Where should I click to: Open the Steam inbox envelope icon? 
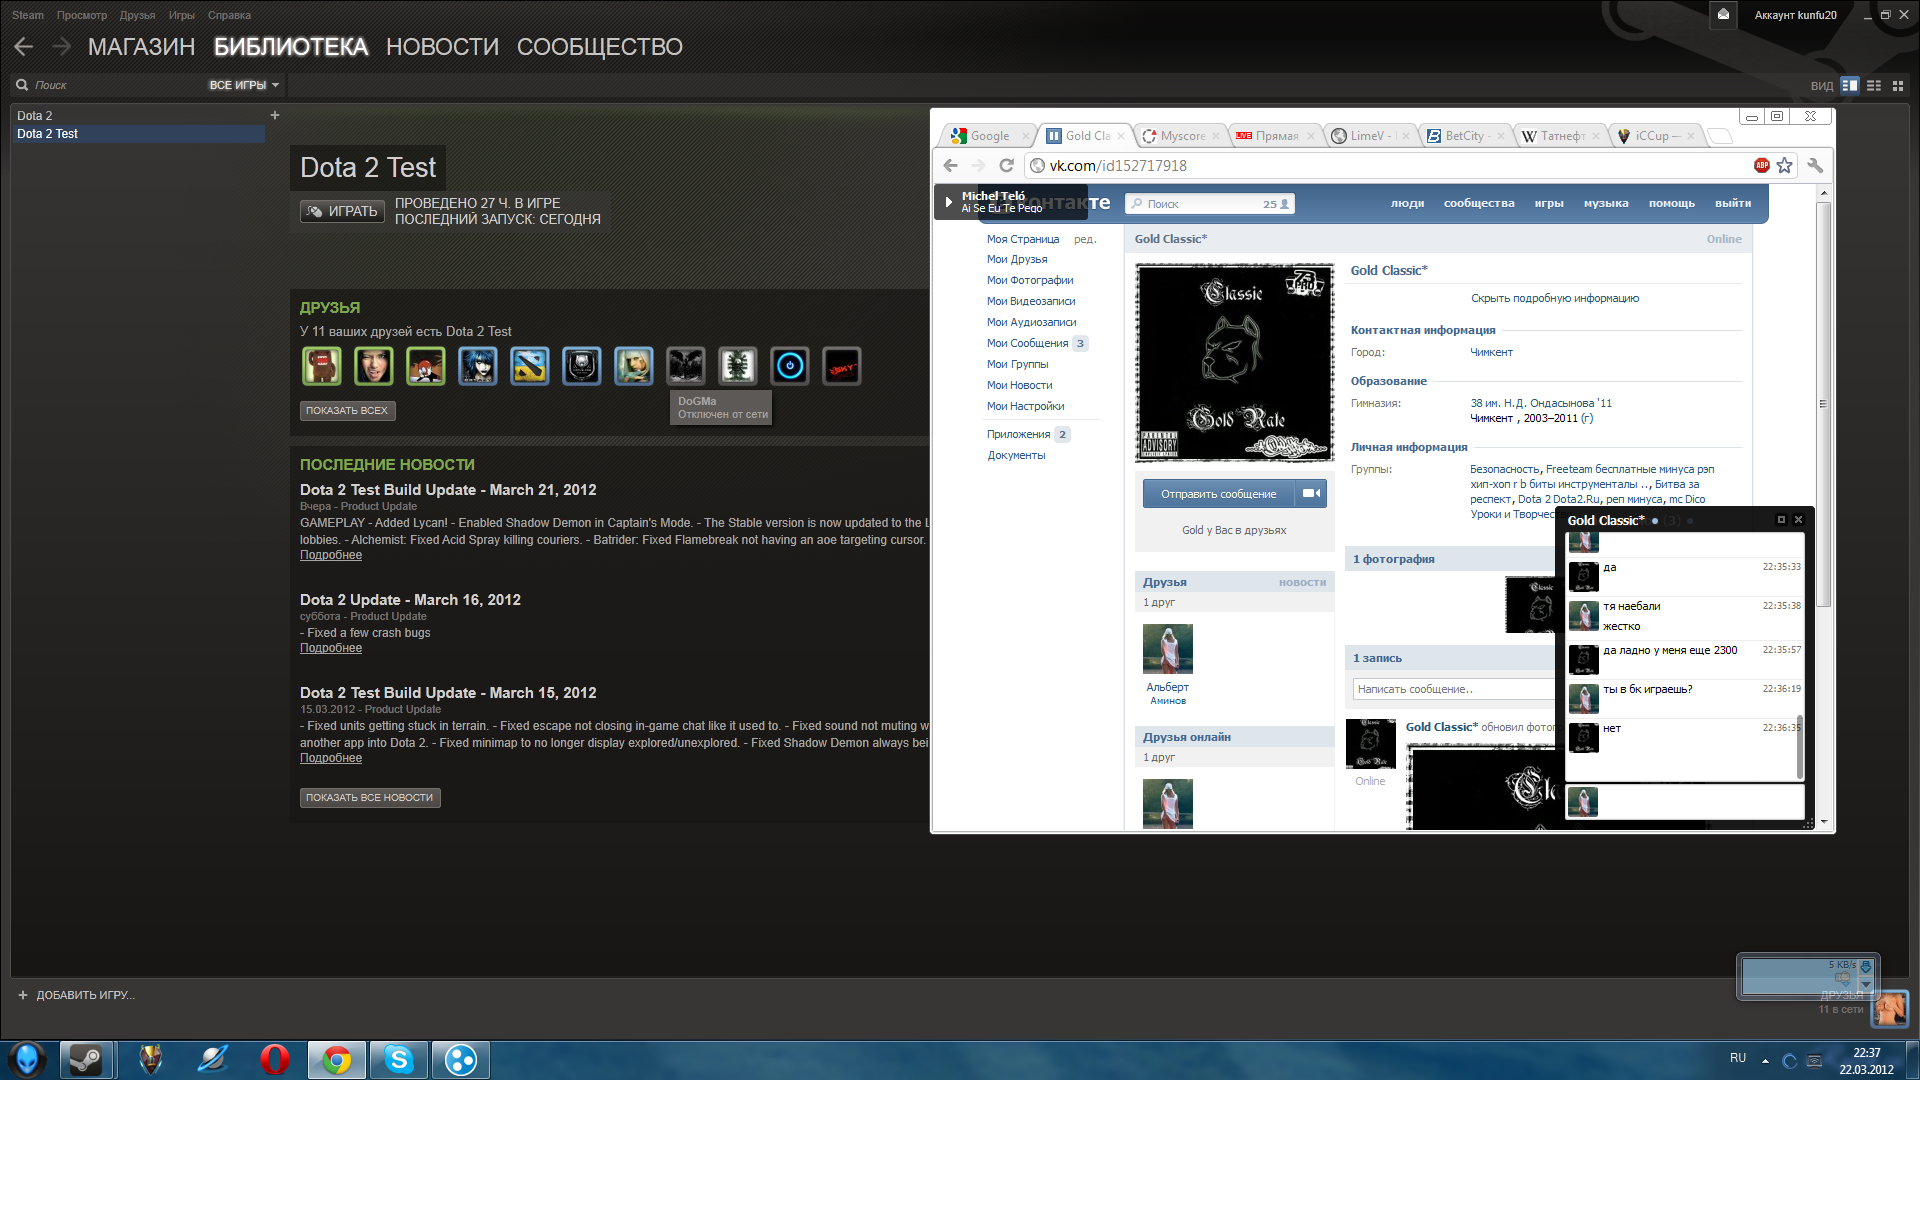pyautogui.click(x=1723, y=14)
